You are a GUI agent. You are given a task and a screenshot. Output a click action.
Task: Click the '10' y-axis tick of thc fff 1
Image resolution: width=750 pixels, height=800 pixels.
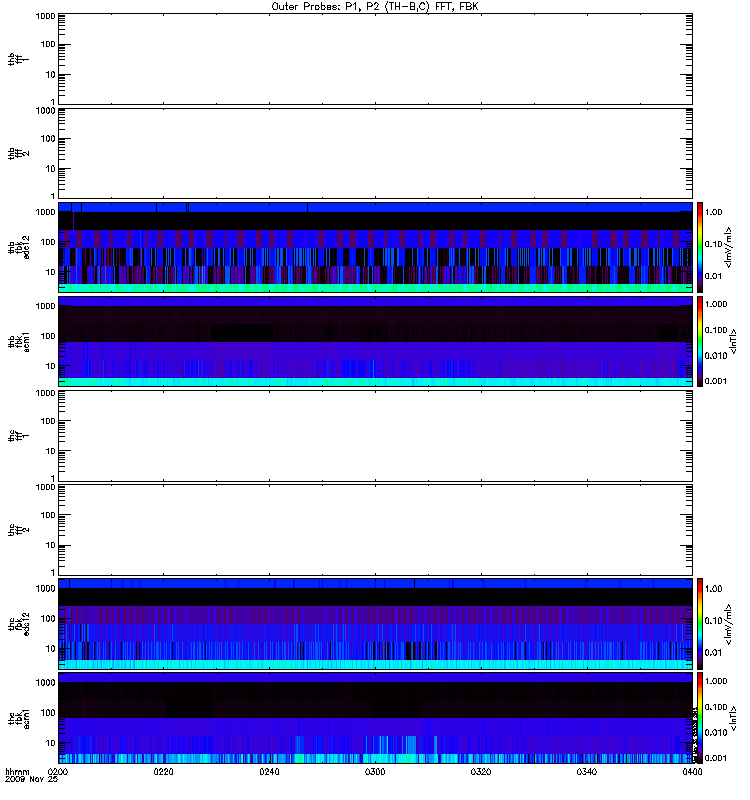(51, 452)
